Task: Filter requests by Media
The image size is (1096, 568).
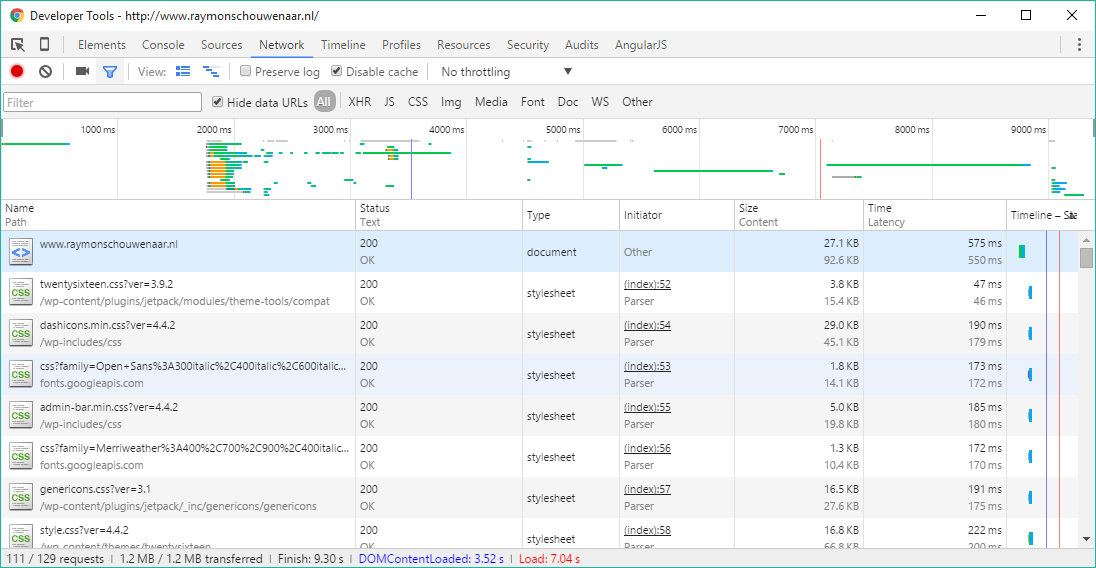Action: point(491,102)
